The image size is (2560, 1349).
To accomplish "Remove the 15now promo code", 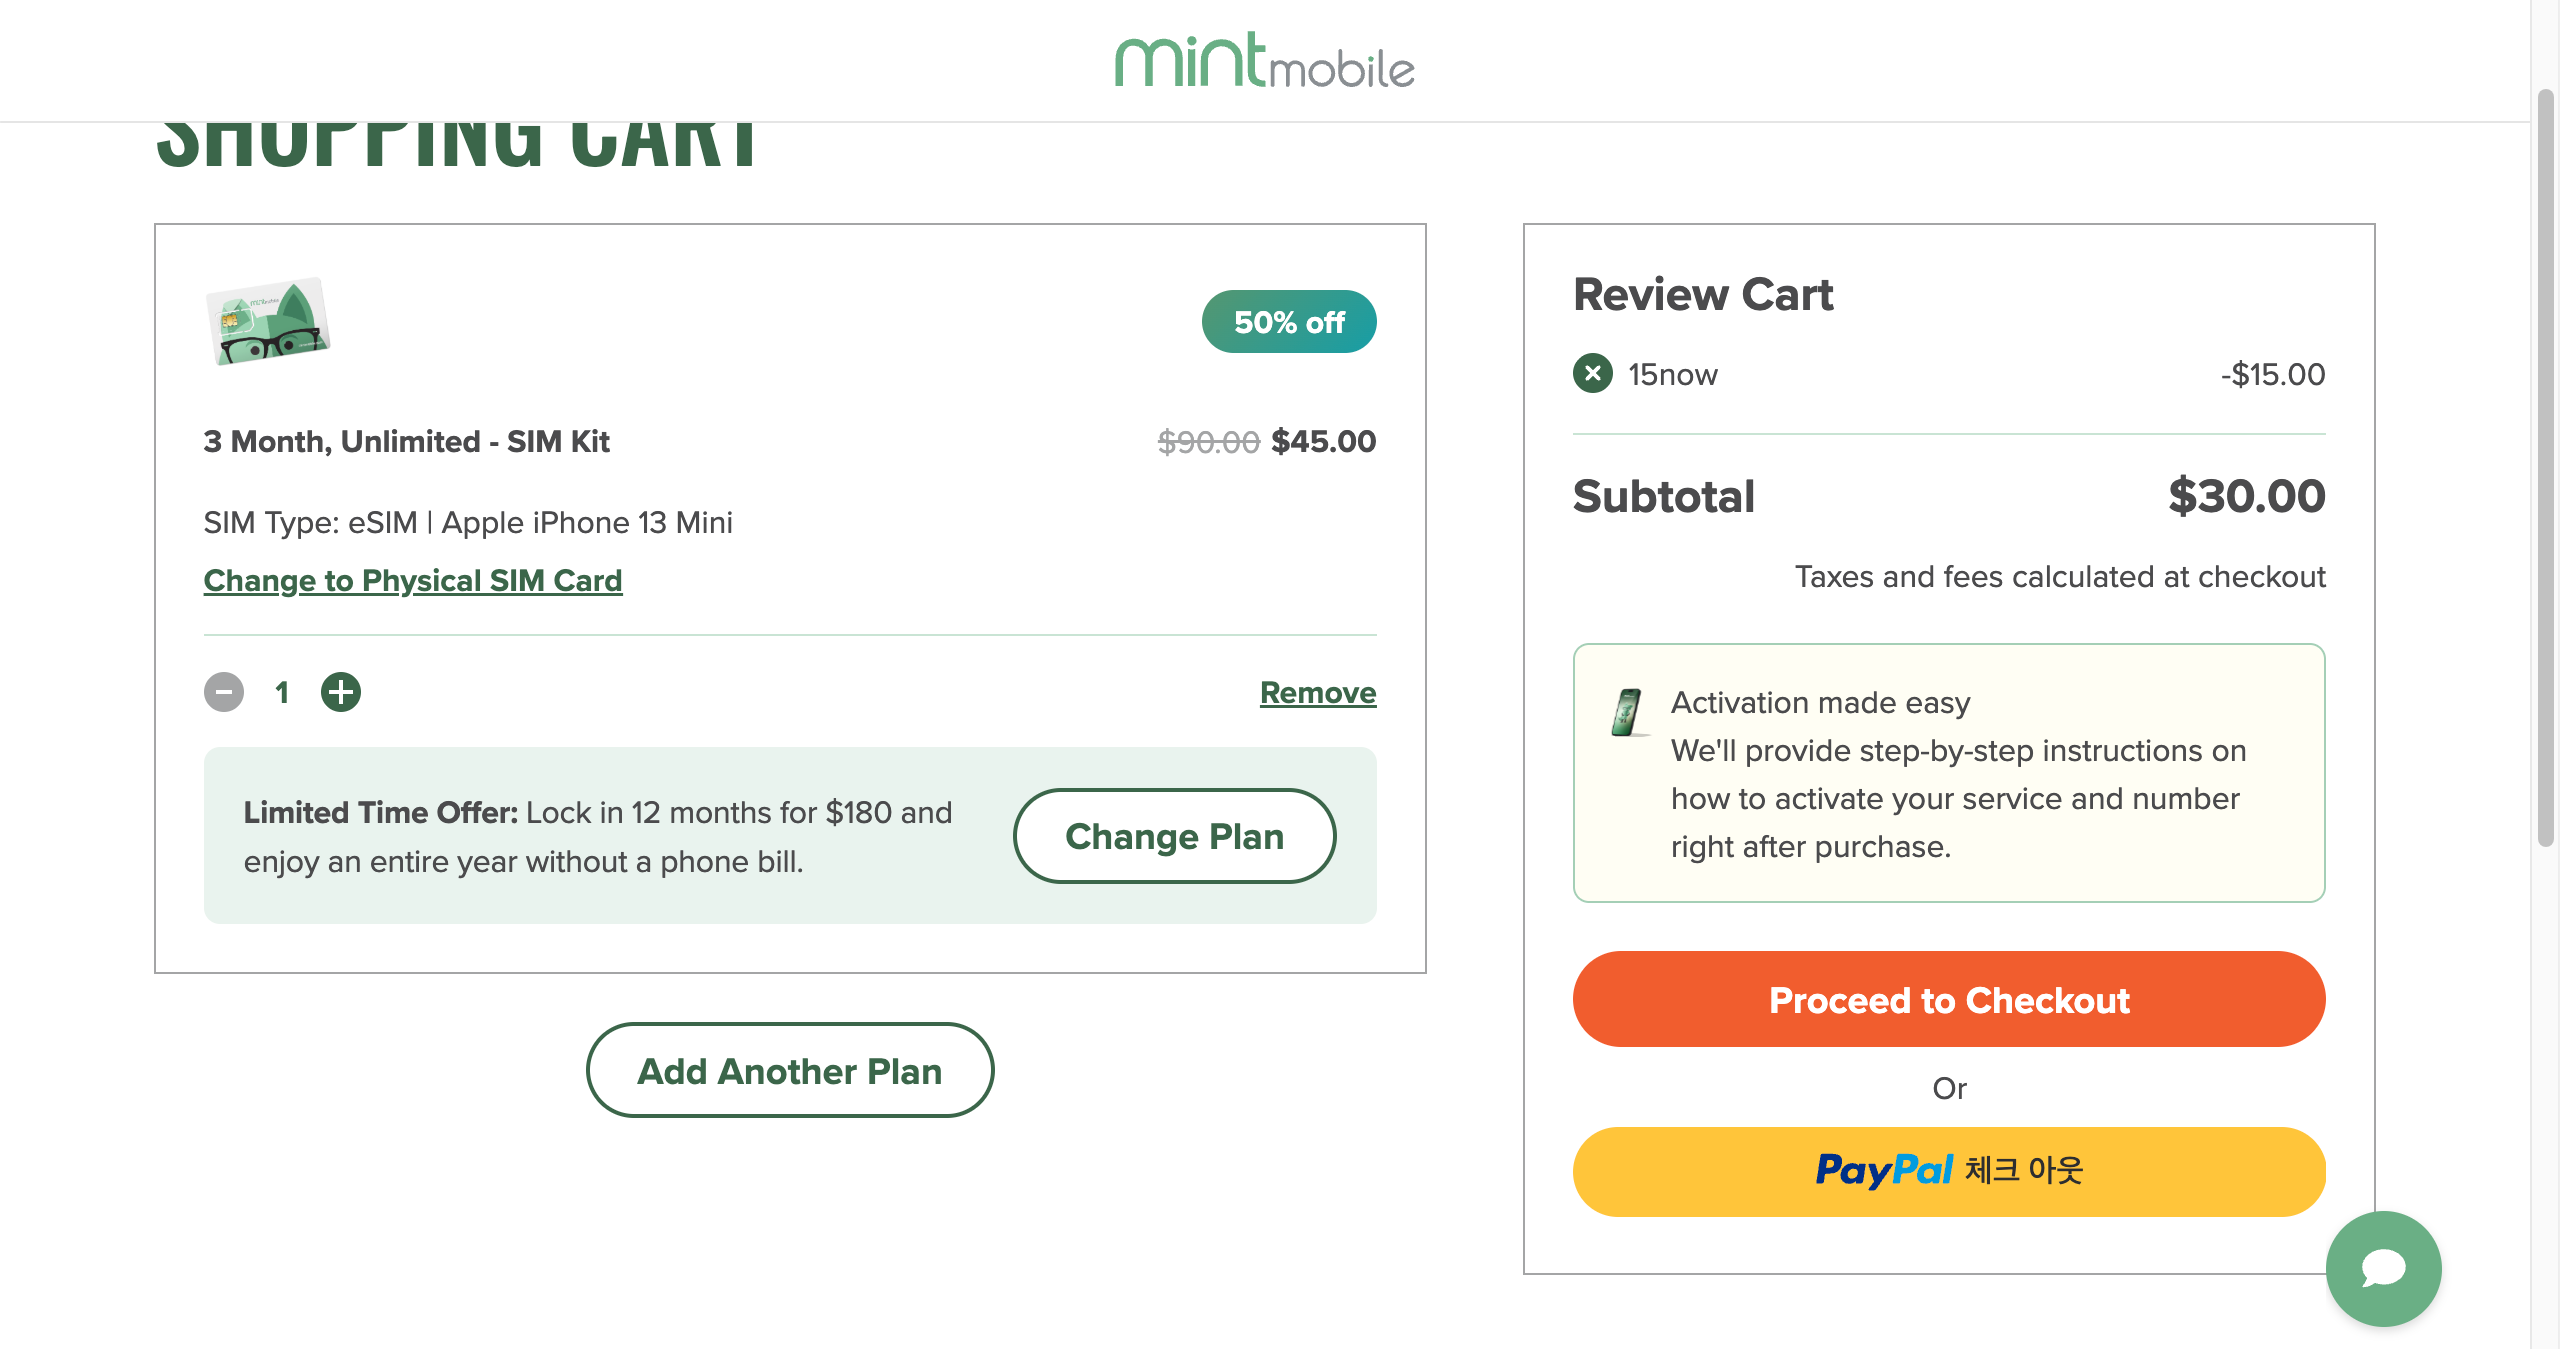I will pyautogui.click(x=1592, y=374).
